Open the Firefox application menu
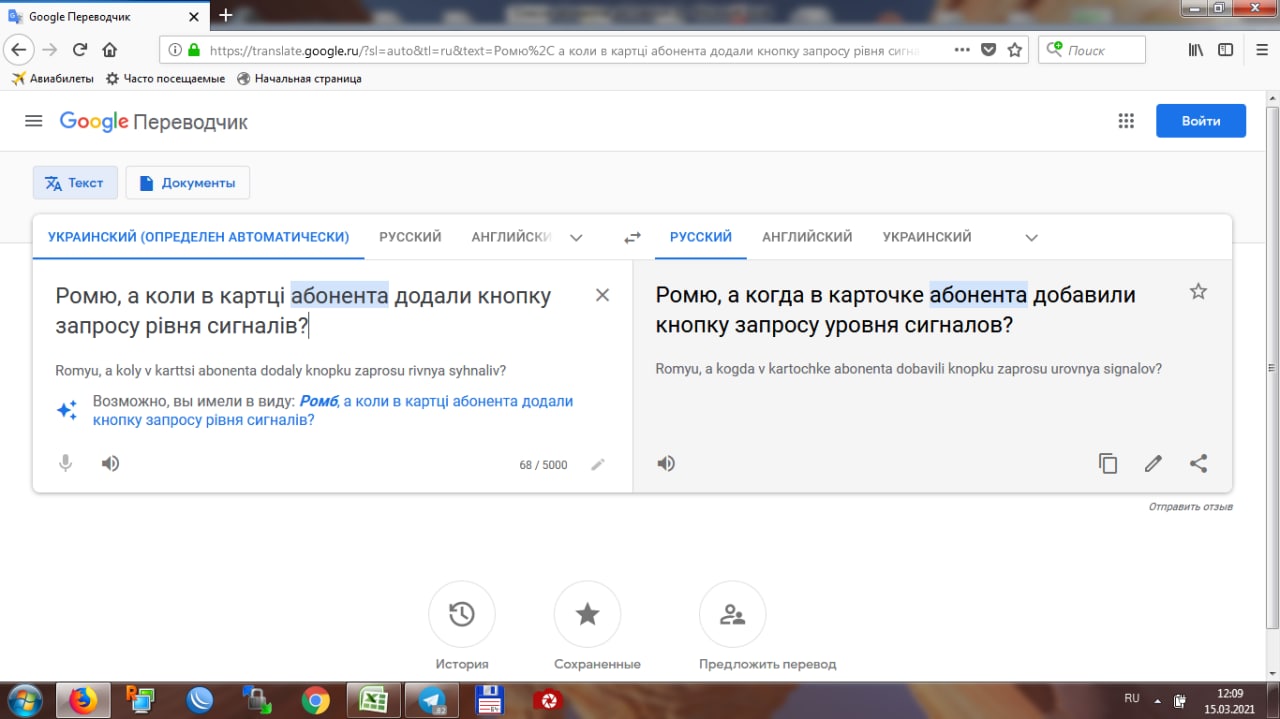Image resolution: width=1280 pixels, height=719 pixels. pos(1262,50)
